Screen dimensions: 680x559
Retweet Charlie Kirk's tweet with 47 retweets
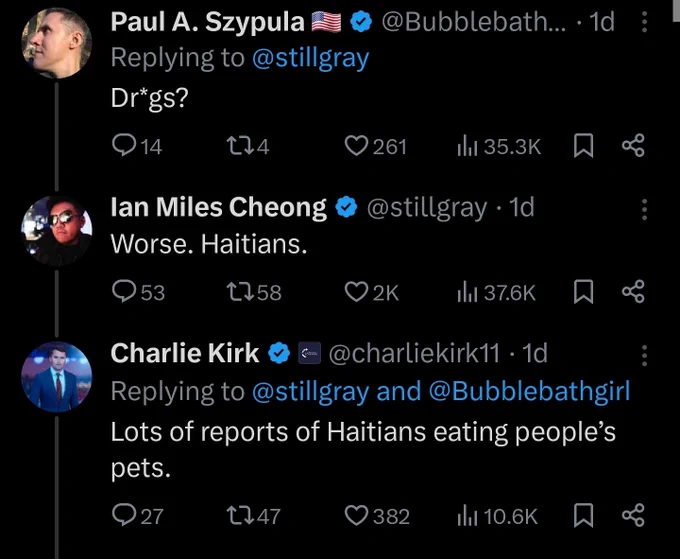pyautogui.click(x=253, y=516)
